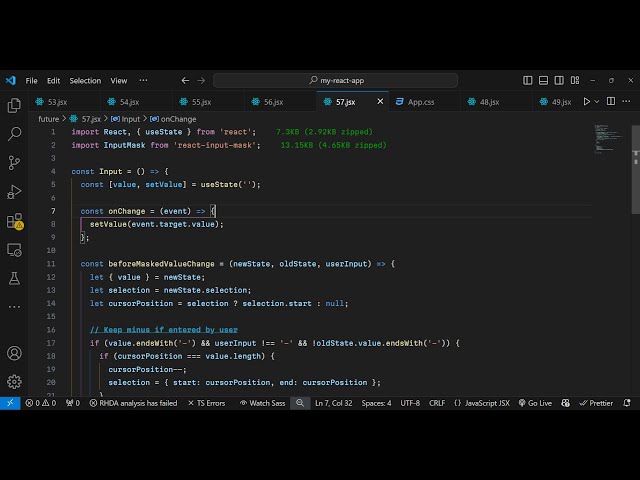The image size is (640, 480).
Task: Switch to the App.css tab
Action: 420,101
